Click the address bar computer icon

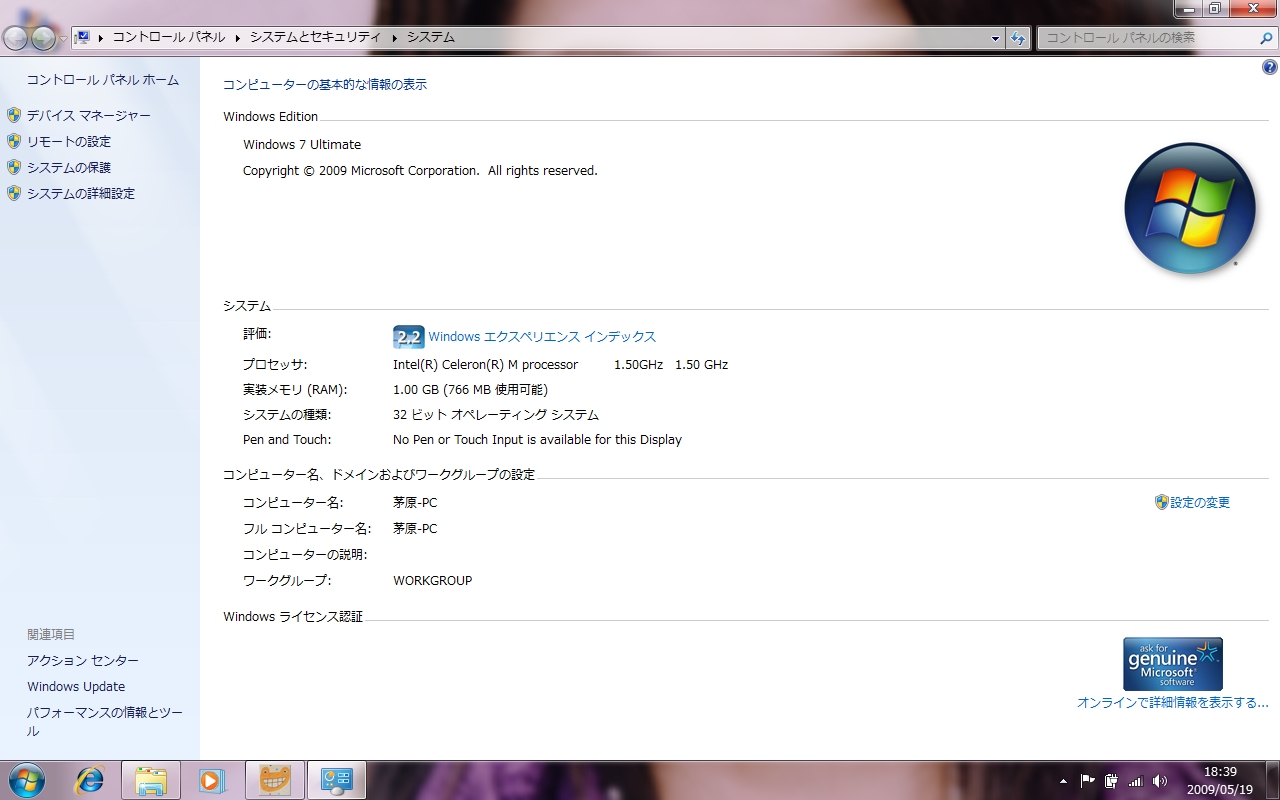point(83,37)
